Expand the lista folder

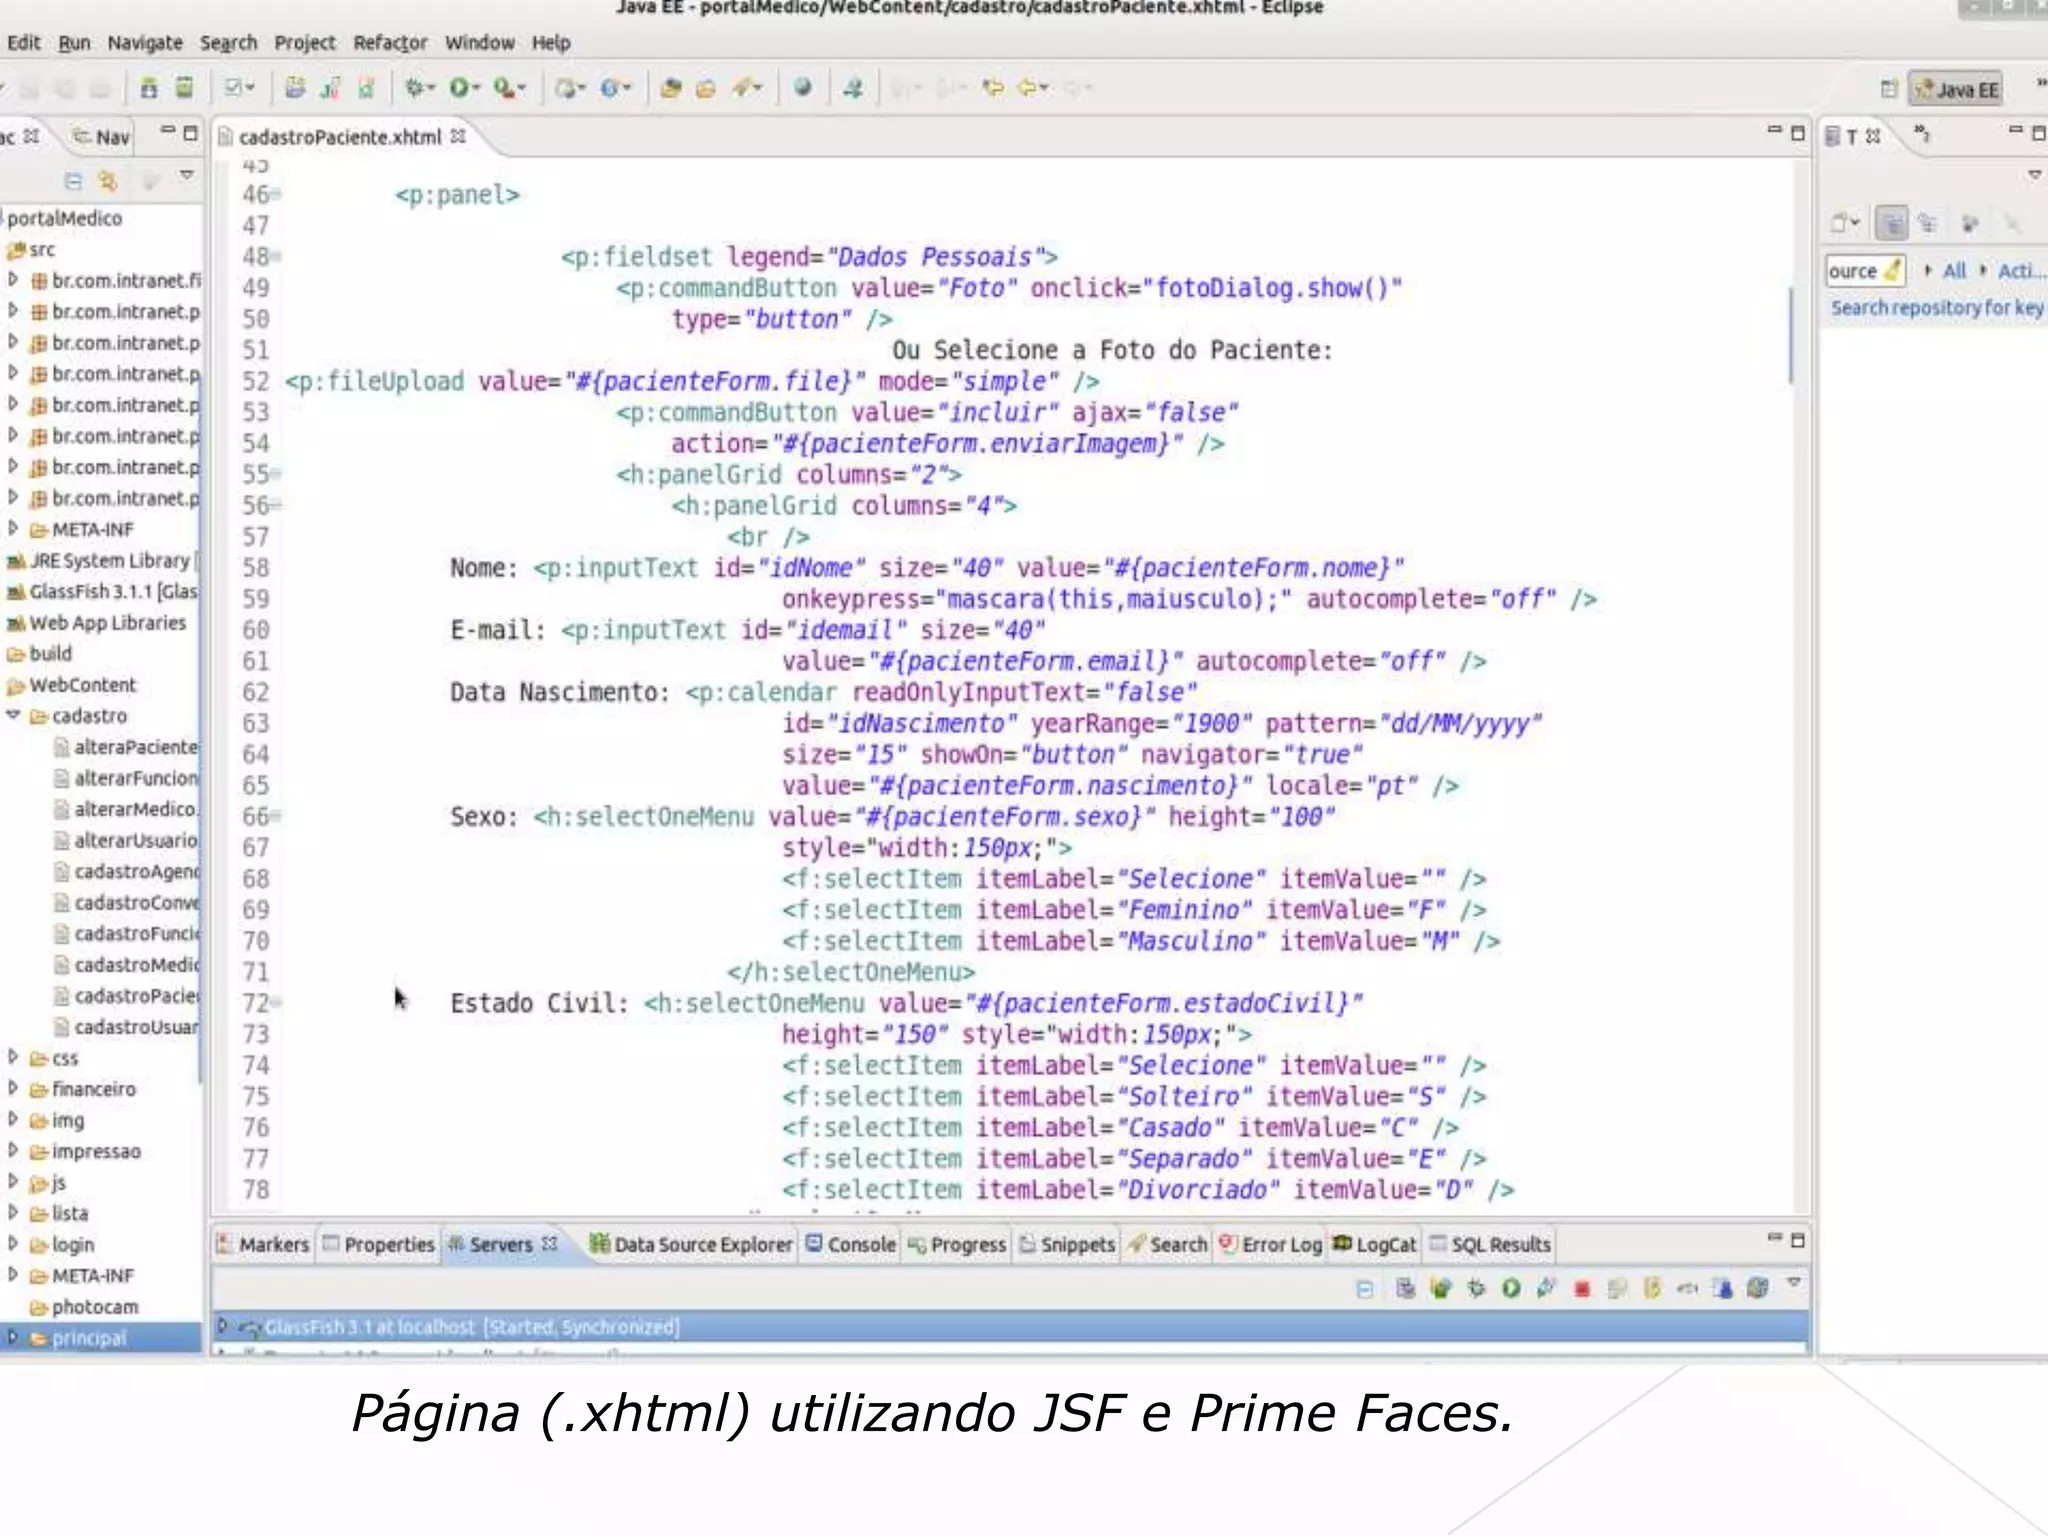[13, 1212]
